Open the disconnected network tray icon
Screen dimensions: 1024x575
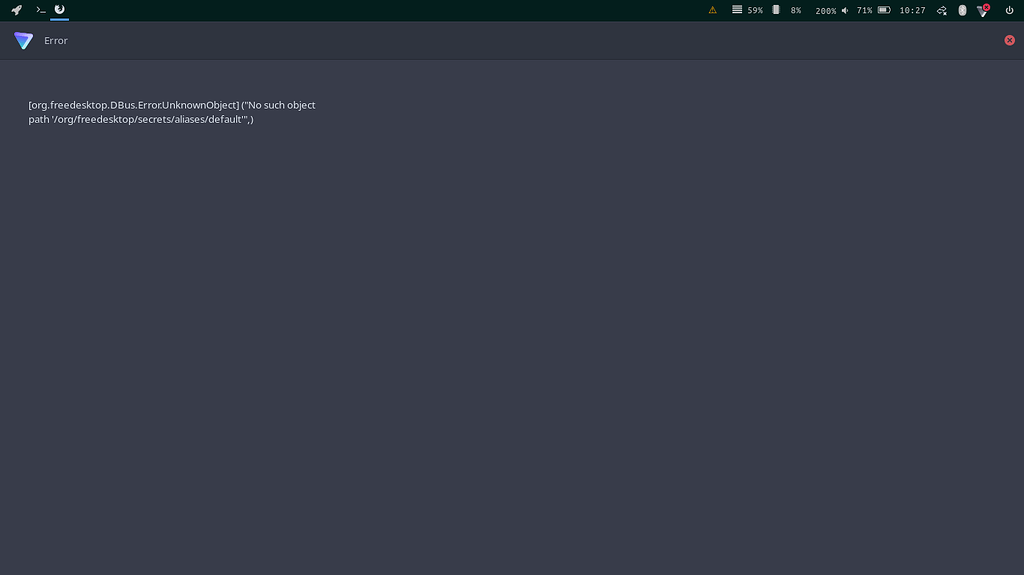(942, 10)
